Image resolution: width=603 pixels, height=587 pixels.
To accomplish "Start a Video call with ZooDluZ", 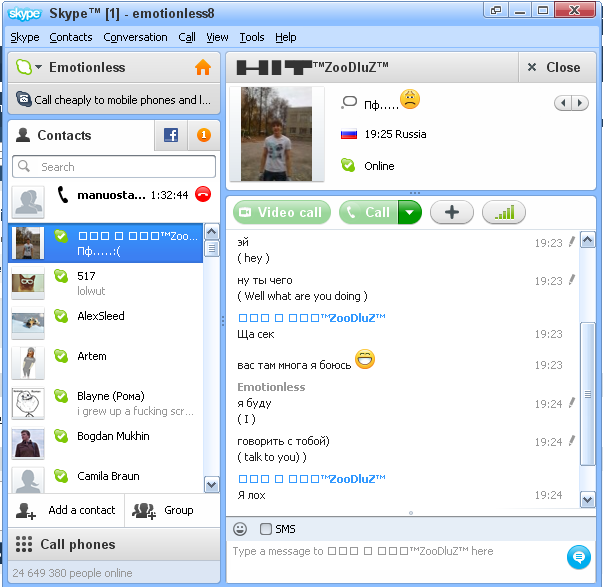I will click(282, 212).
